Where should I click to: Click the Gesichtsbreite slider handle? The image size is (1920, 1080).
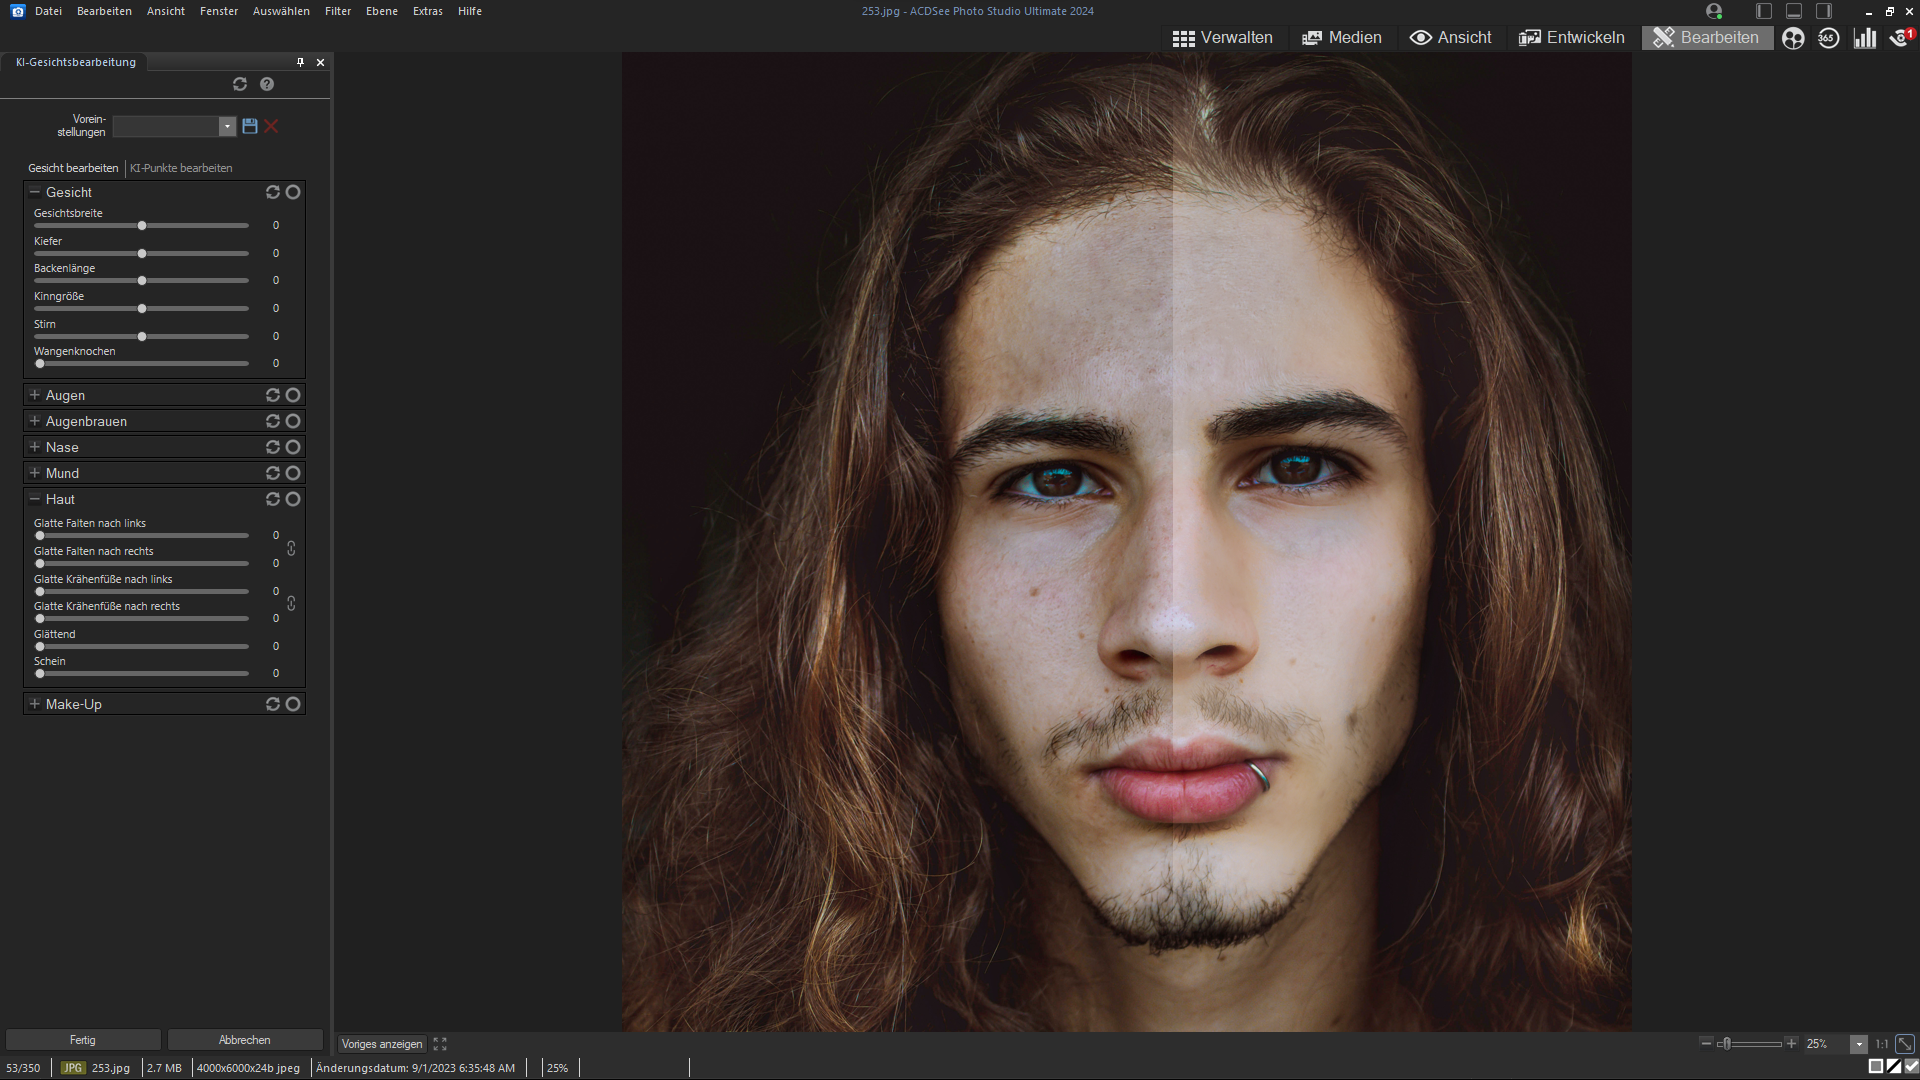142,226
